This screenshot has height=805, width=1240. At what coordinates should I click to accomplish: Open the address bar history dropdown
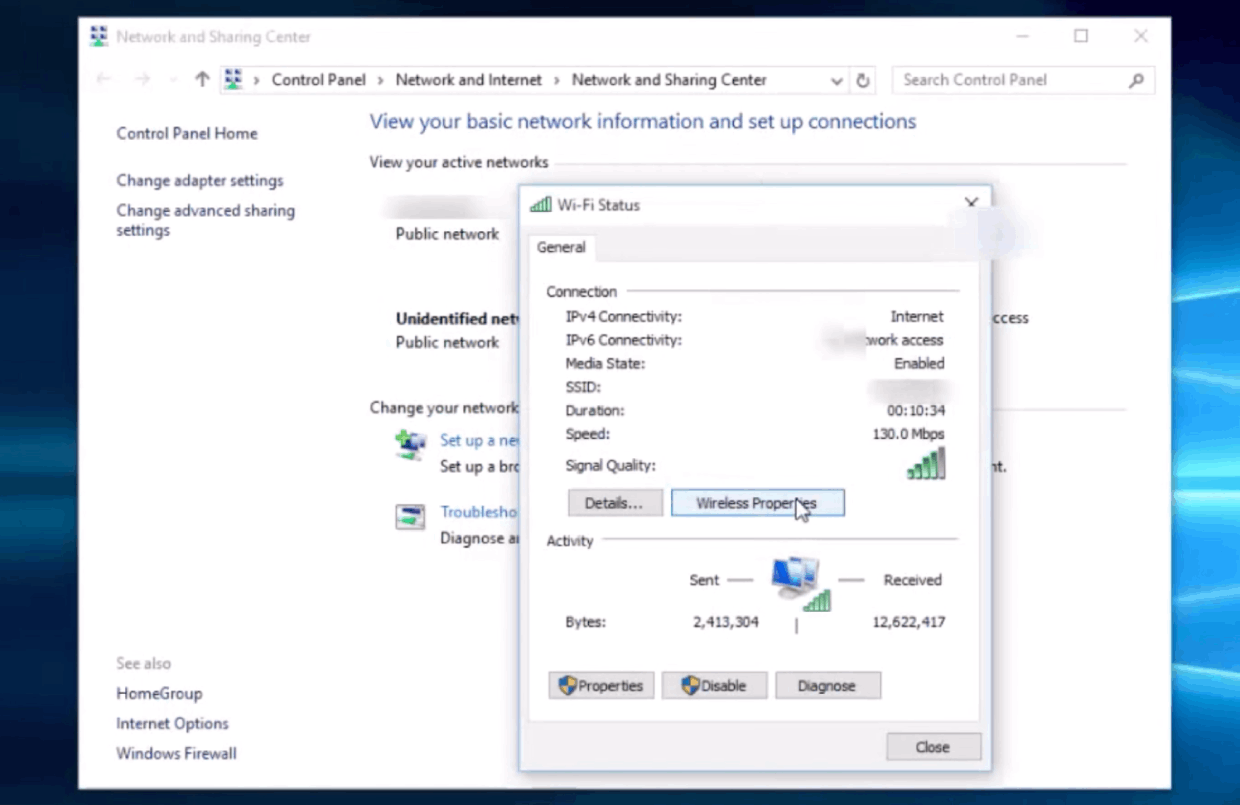837,80
